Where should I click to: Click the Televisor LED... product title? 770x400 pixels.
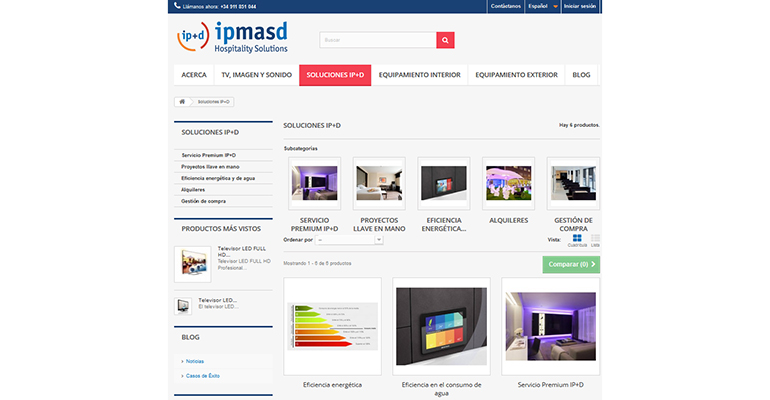(218, 300)
